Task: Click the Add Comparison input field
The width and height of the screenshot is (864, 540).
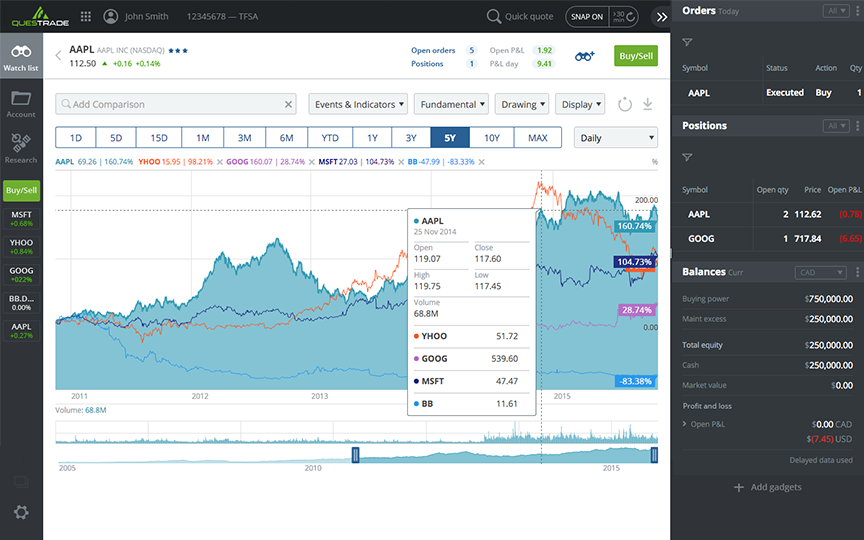Action: tap(175, 104)
